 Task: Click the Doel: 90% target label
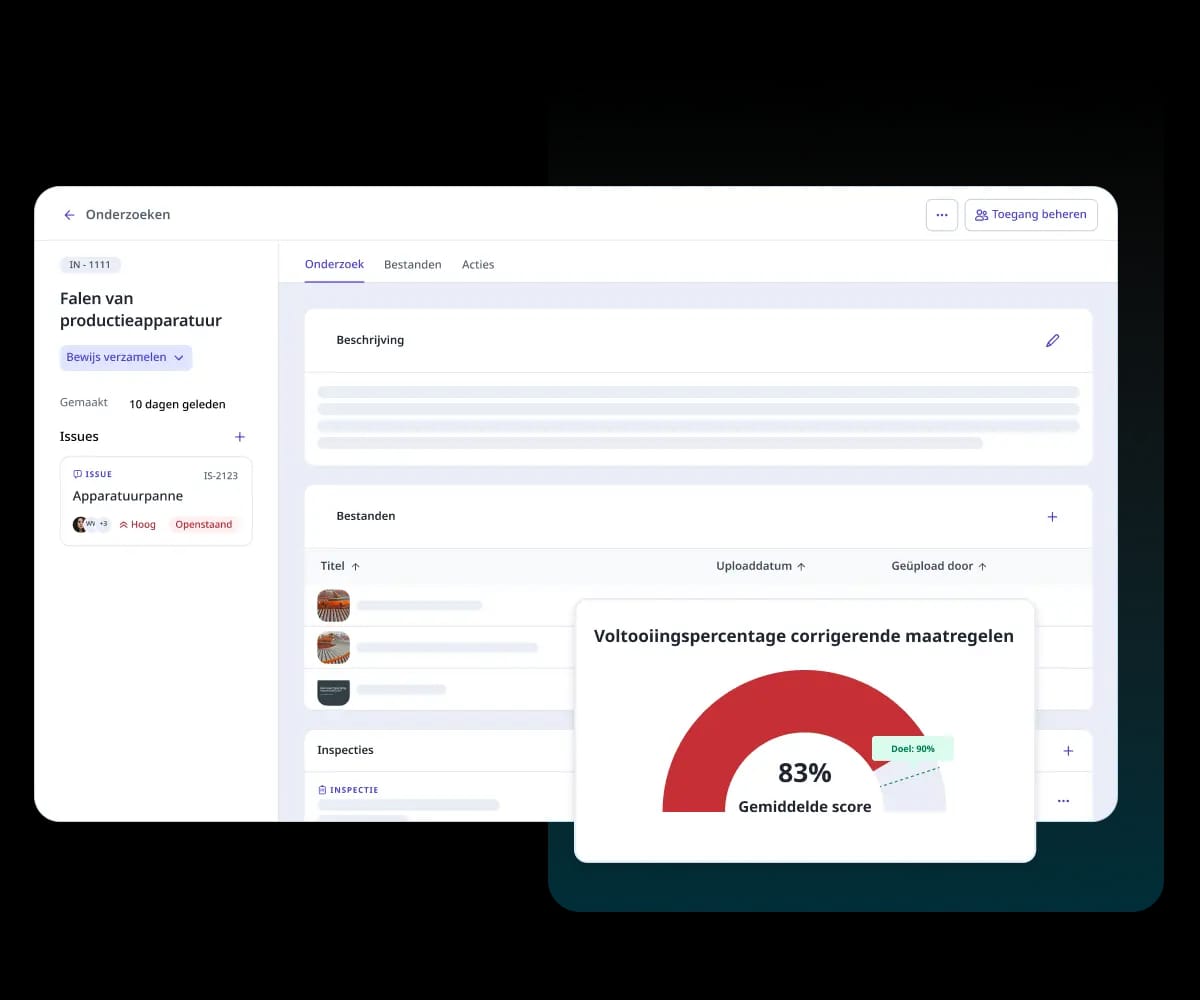point(912,749)
